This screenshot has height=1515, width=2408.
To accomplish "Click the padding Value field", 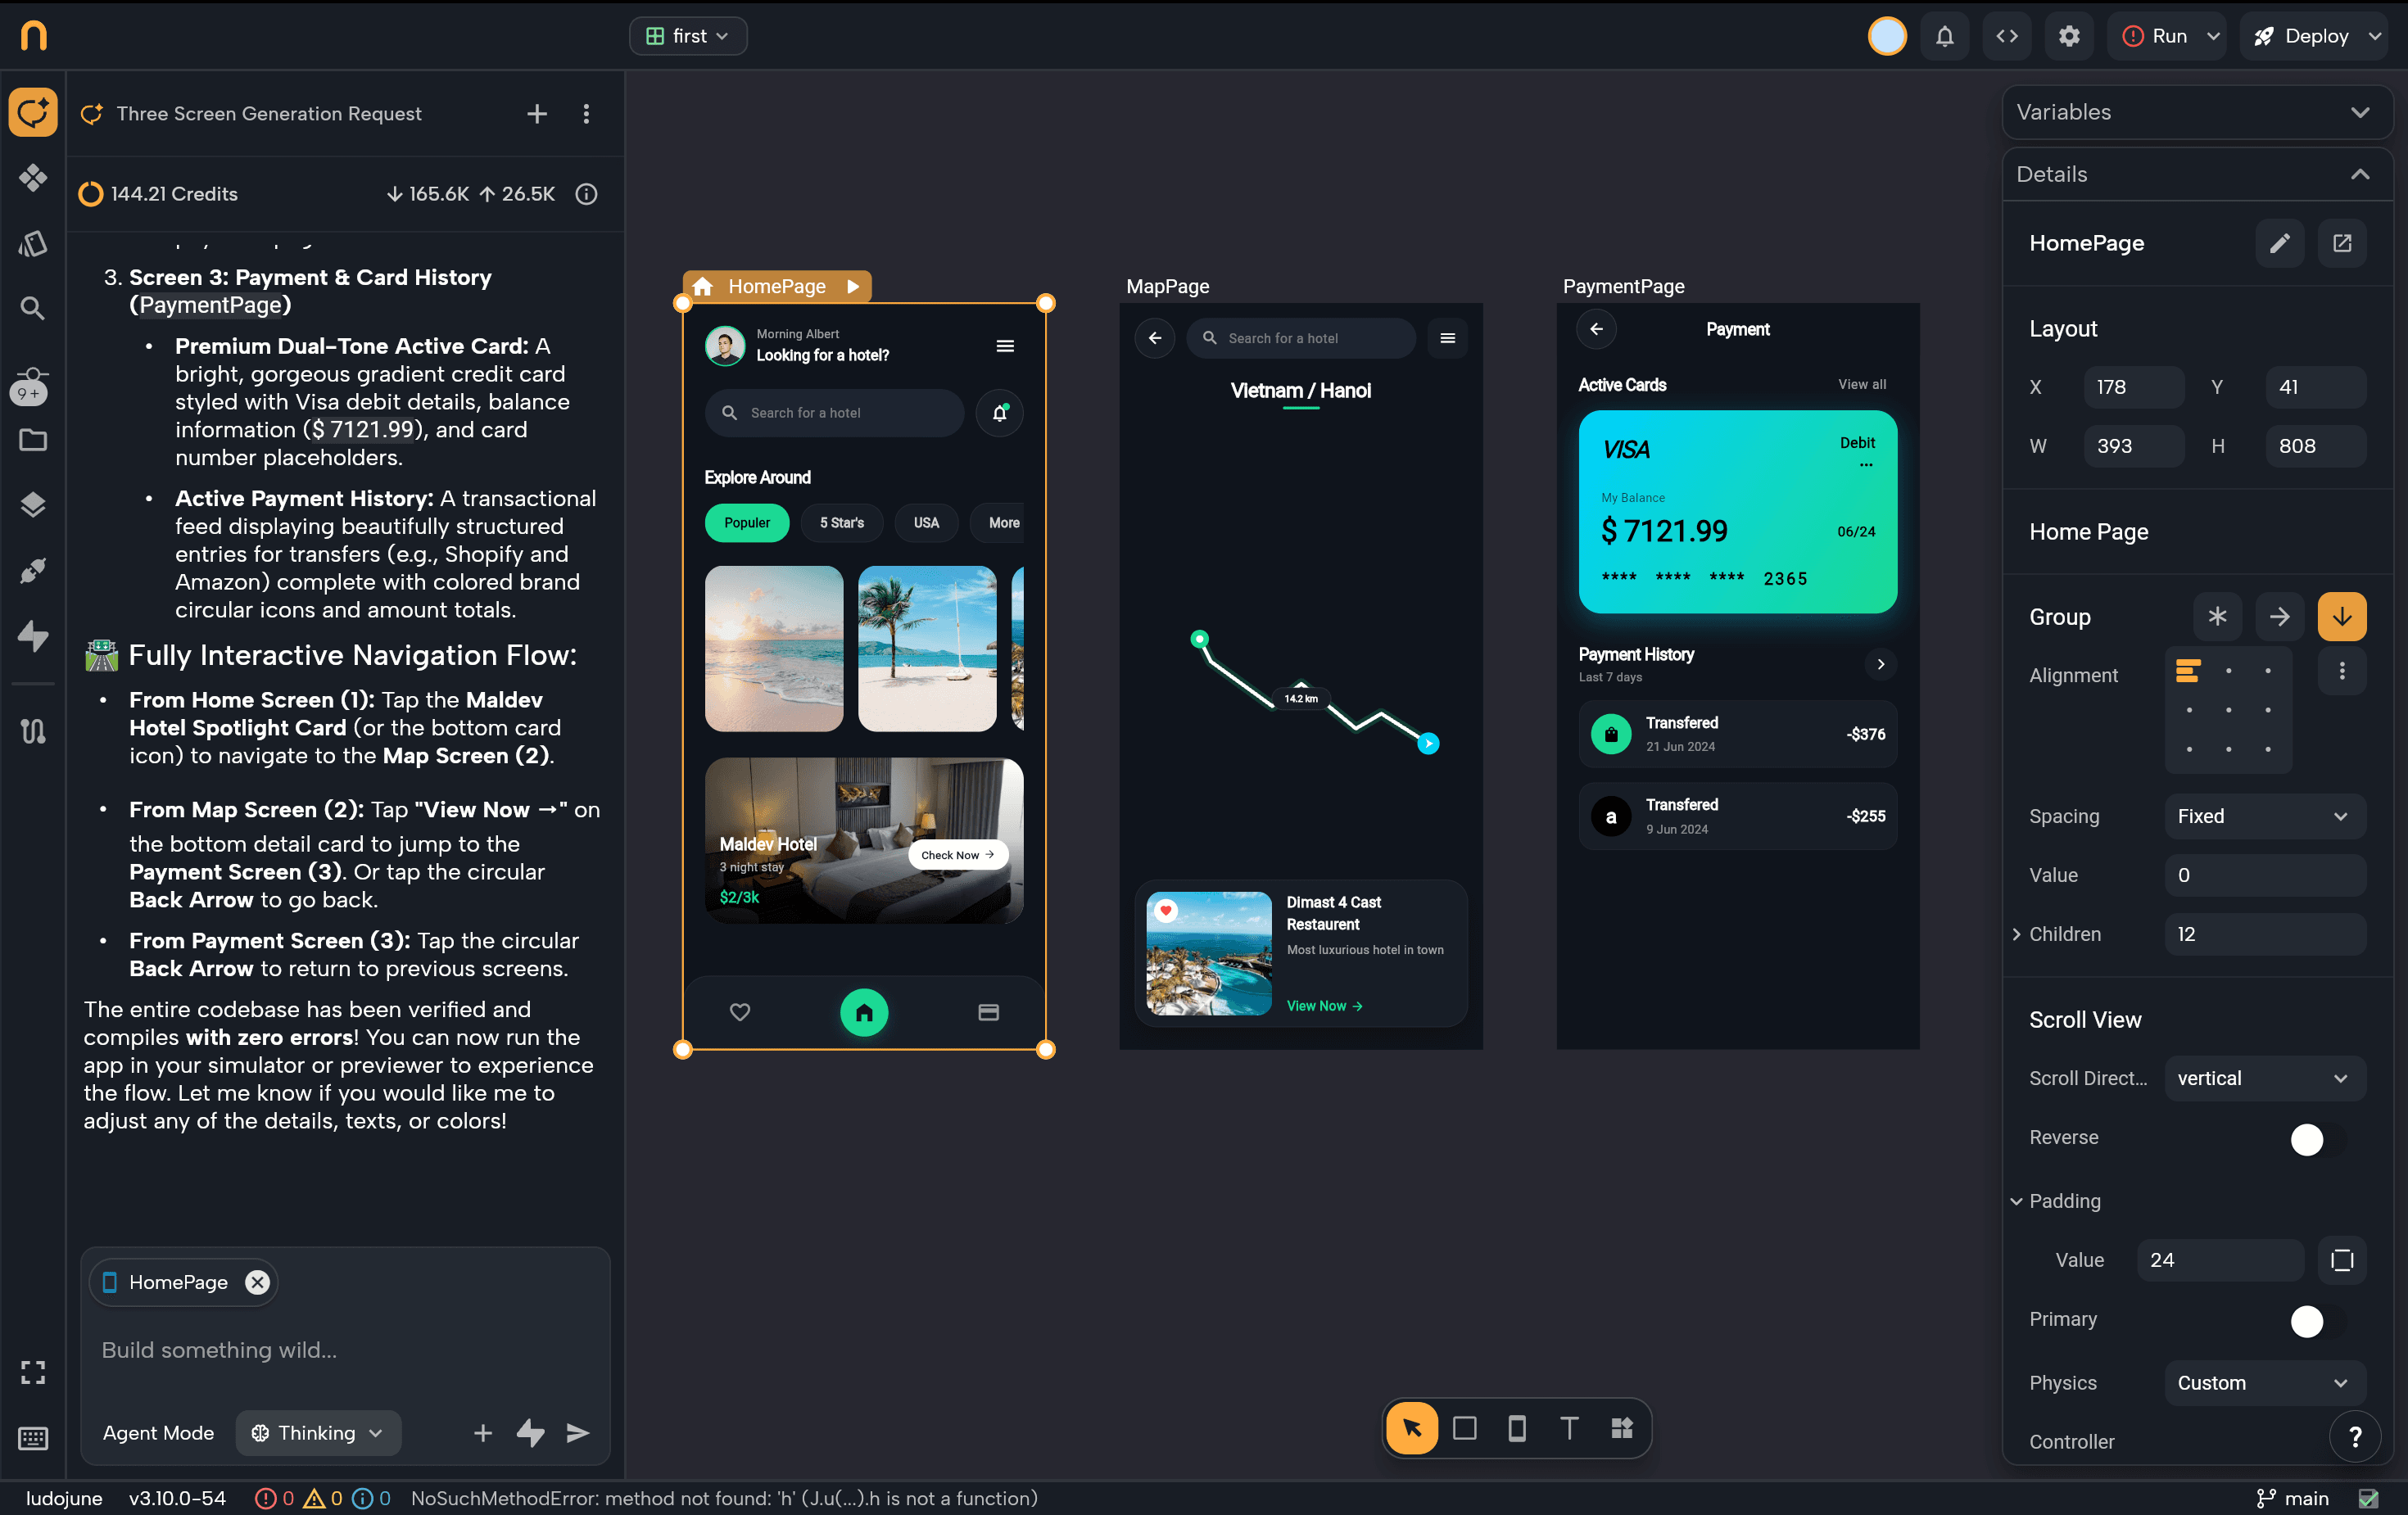I will pos(2220,1260).
